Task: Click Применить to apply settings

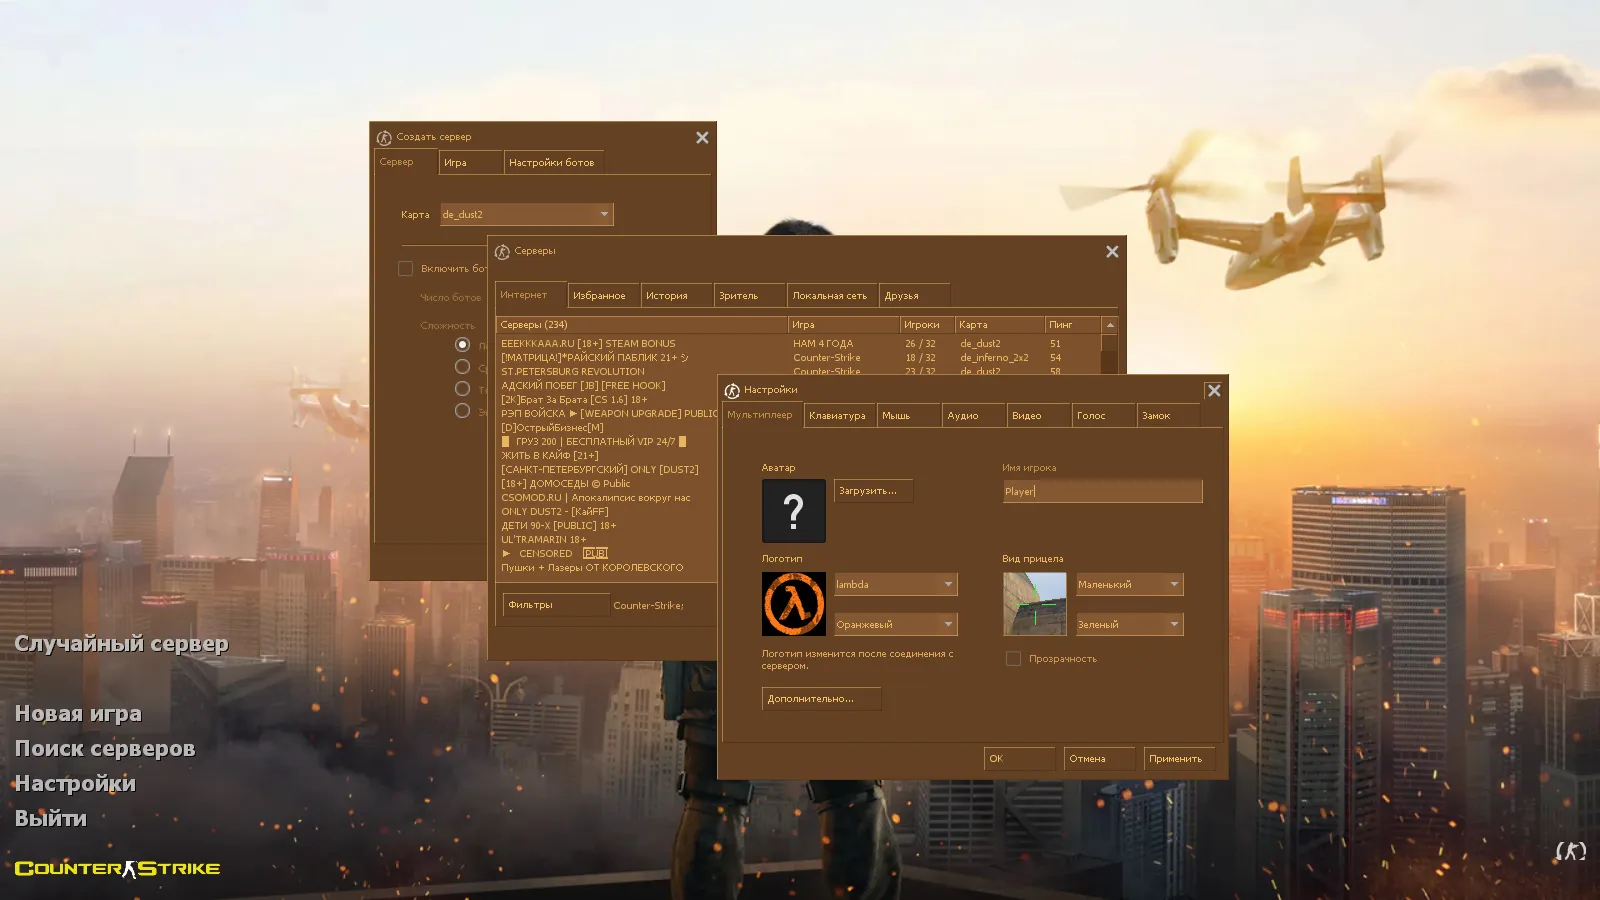Action: [x=1179, y=759]
